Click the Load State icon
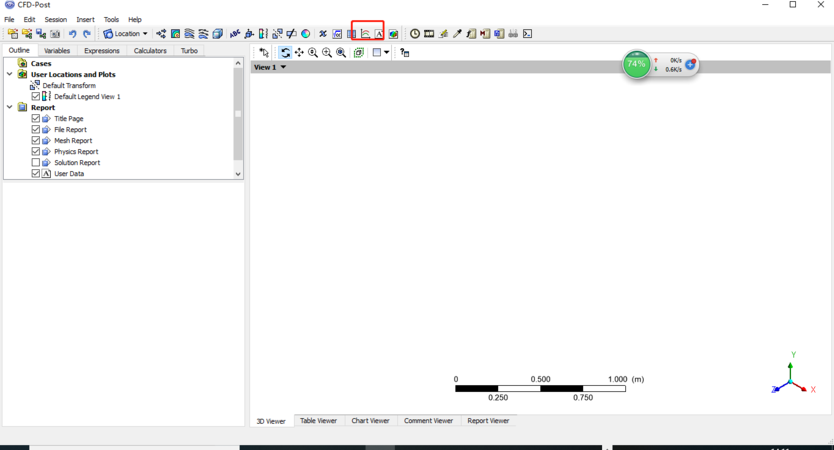Viewport: 834px width, 450px height. pos(27,34)
